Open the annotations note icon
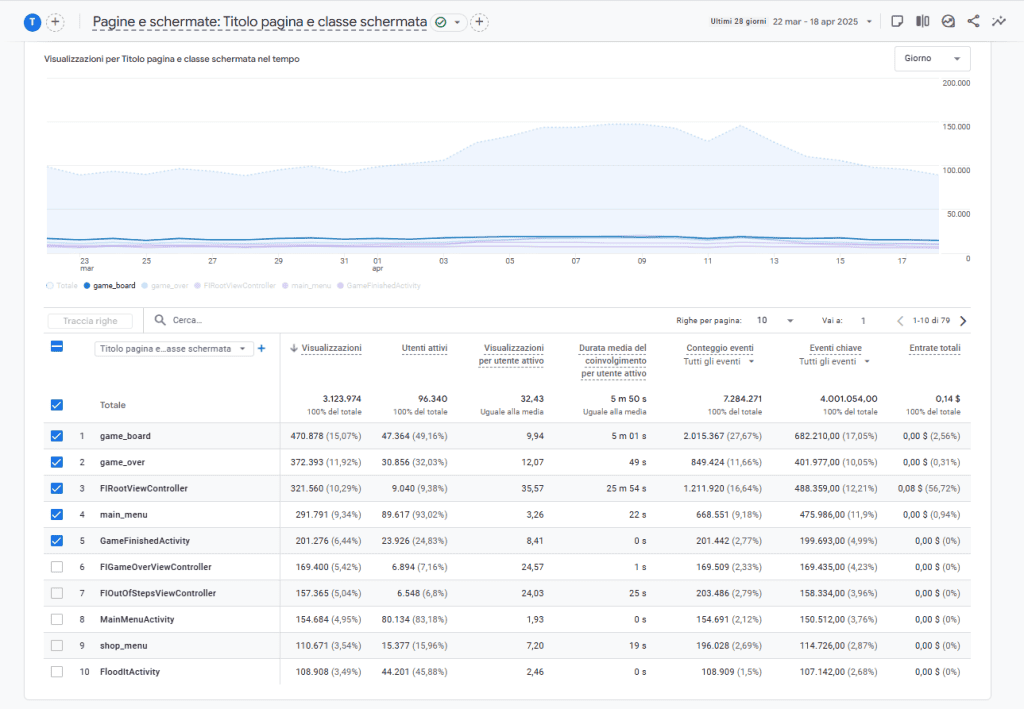Screen dimensions: 1024x709 [897, 22]
